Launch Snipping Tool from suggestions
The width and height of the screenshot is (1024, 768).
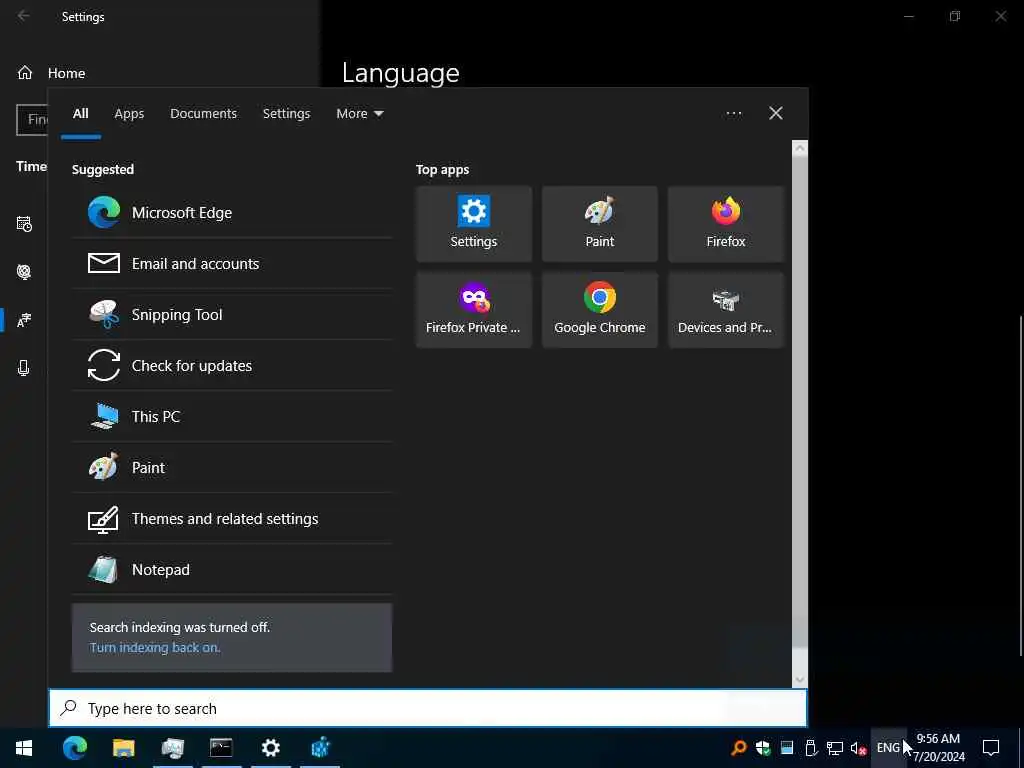[232, 314]
